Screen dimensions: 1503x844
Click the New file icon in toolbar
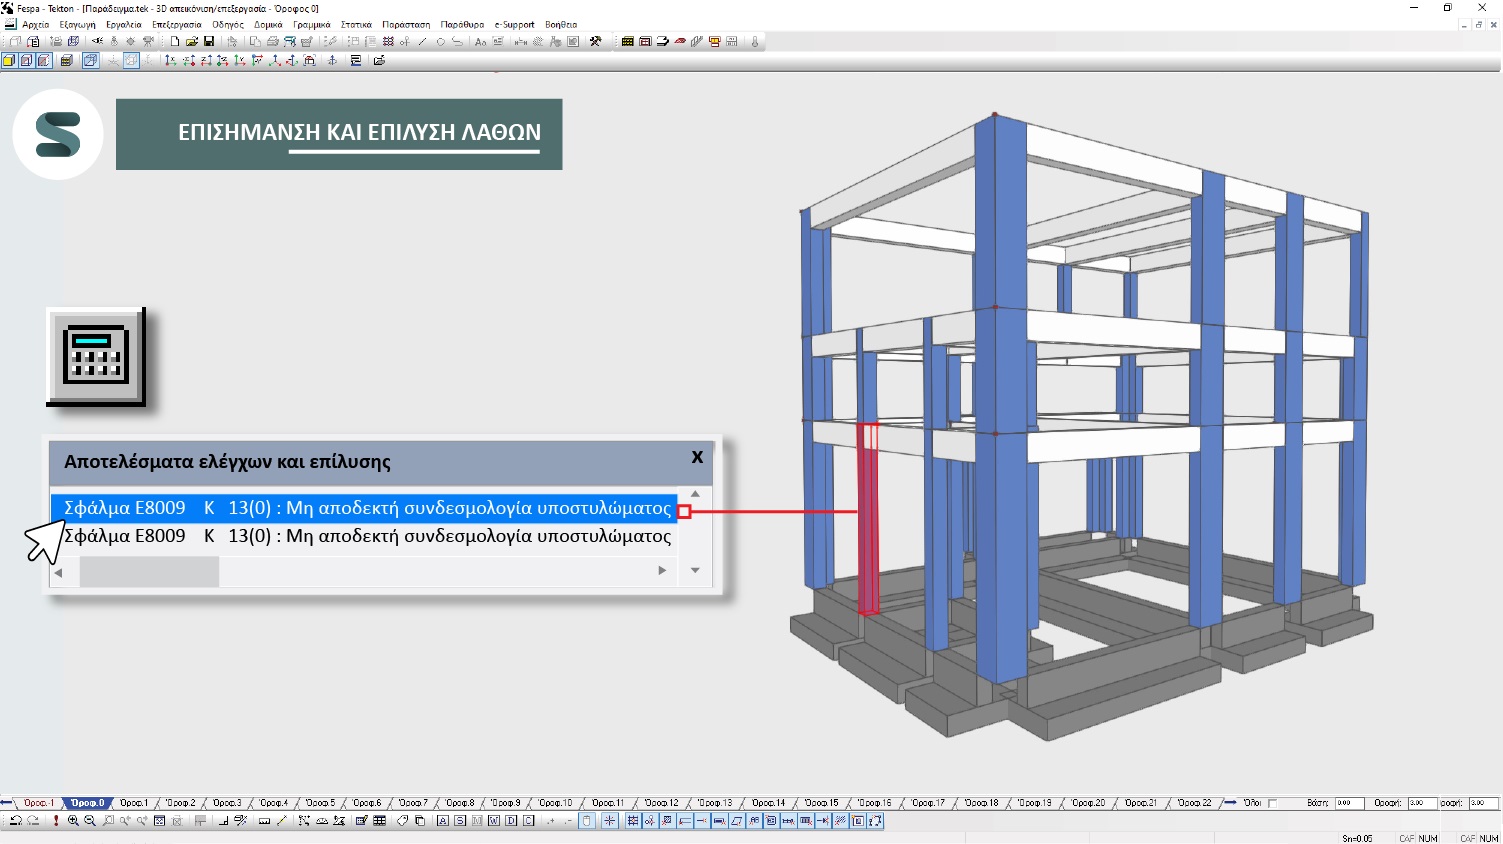175,42
